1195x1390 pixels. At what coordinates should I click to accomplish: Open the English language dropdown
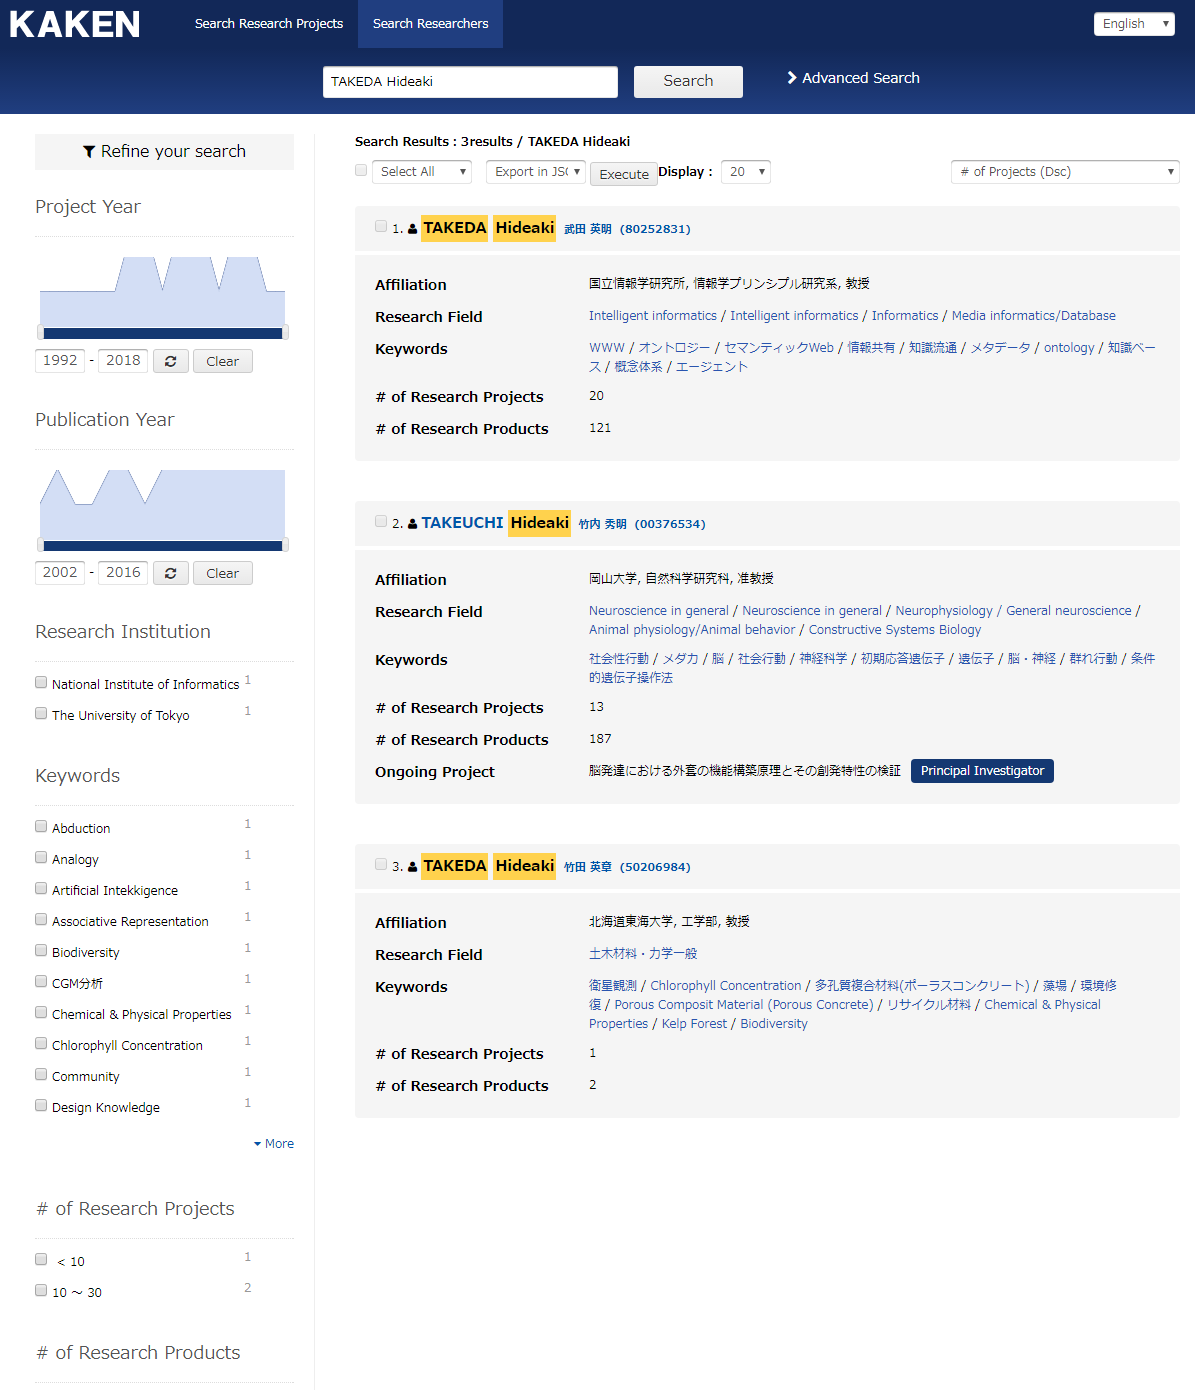coord(1134,24)
